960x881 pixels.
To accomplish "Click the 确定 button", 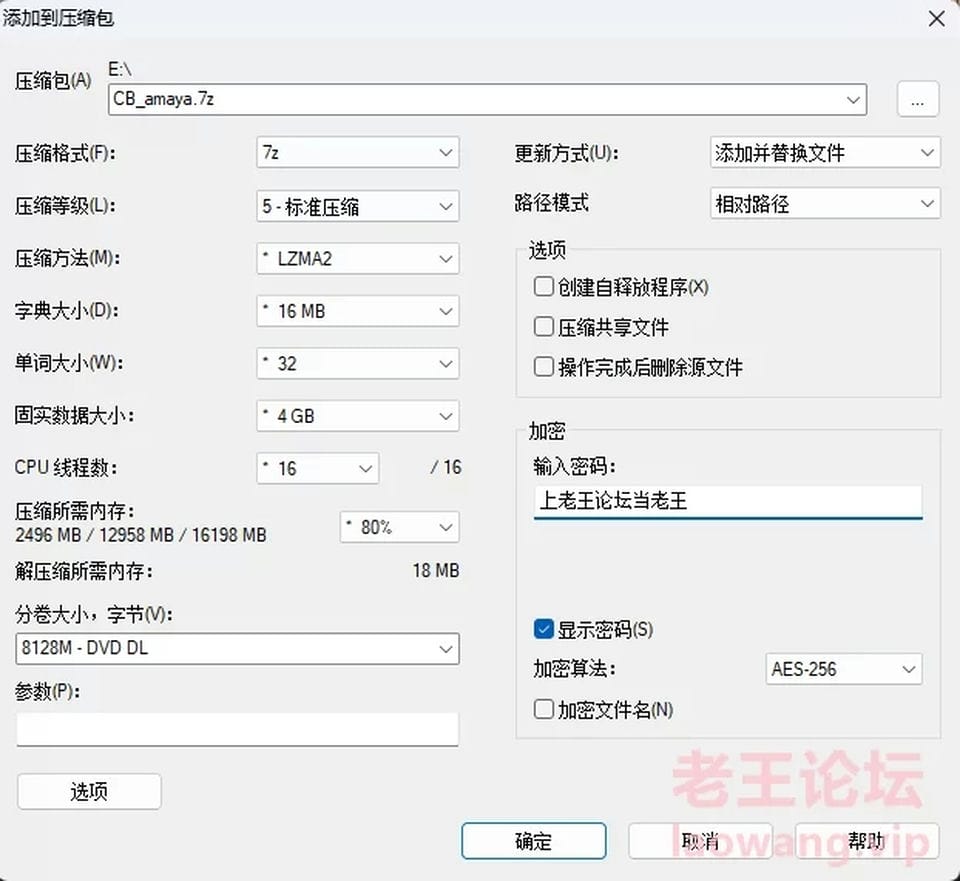I will [533, 841].
